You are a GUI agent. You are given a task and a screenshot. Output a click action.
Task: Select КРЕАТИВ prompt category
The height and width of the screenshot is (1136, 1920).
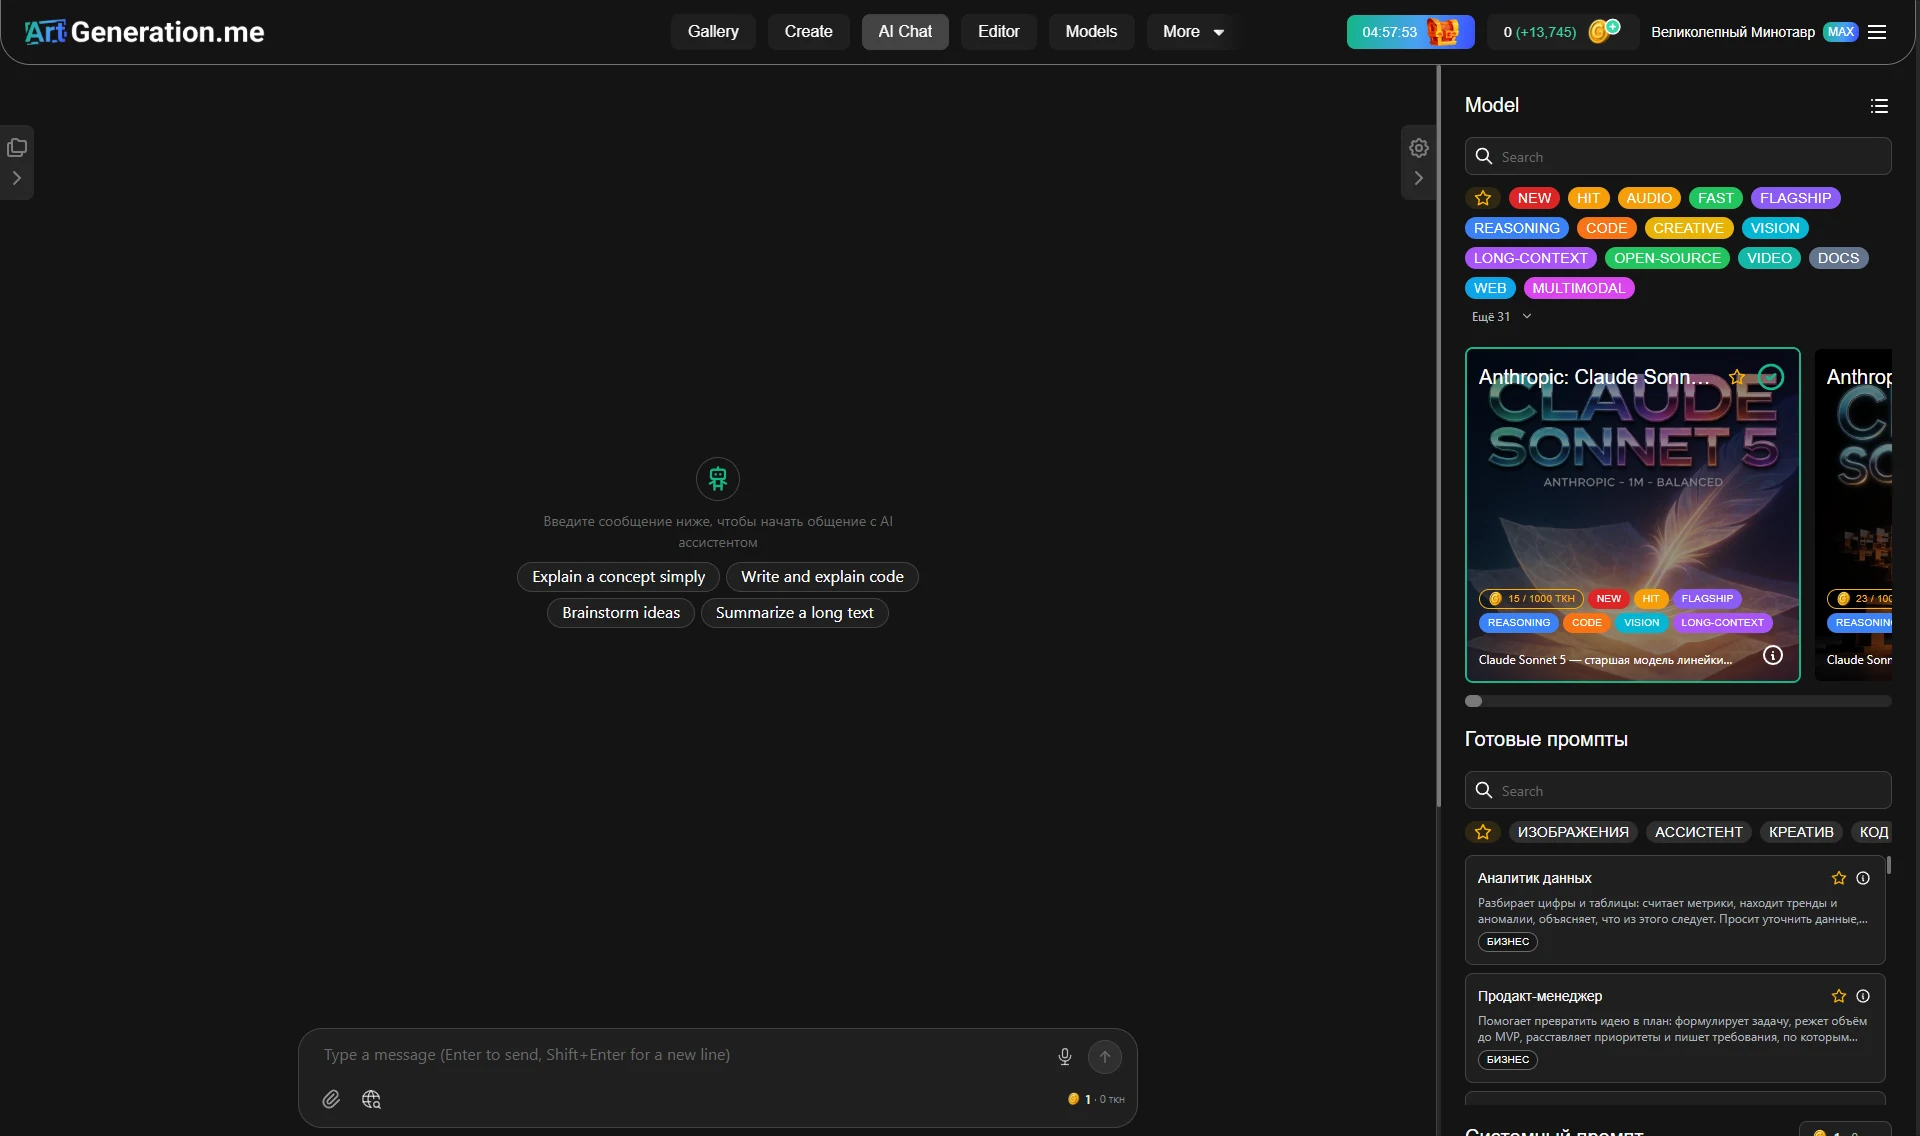pos(1801,832)
